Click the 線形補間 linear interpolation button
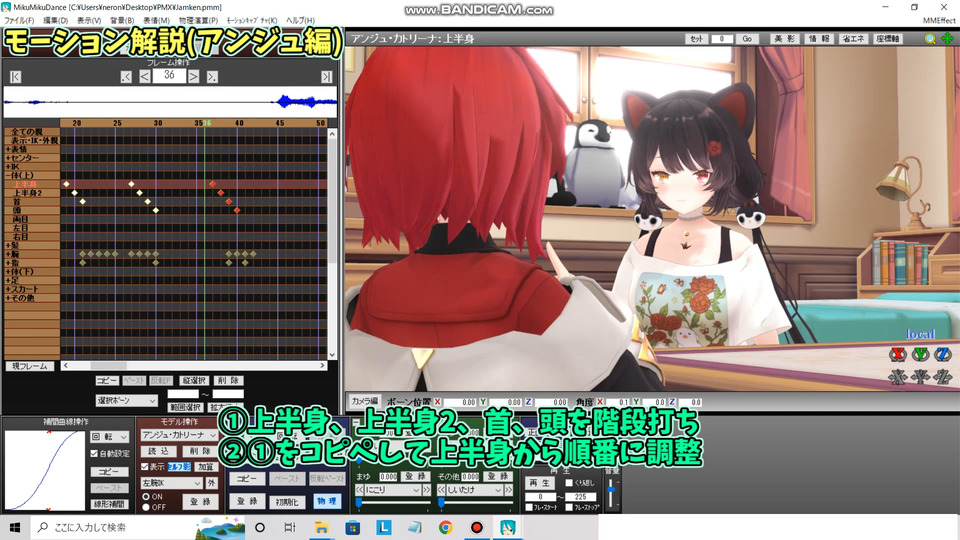 110,504
